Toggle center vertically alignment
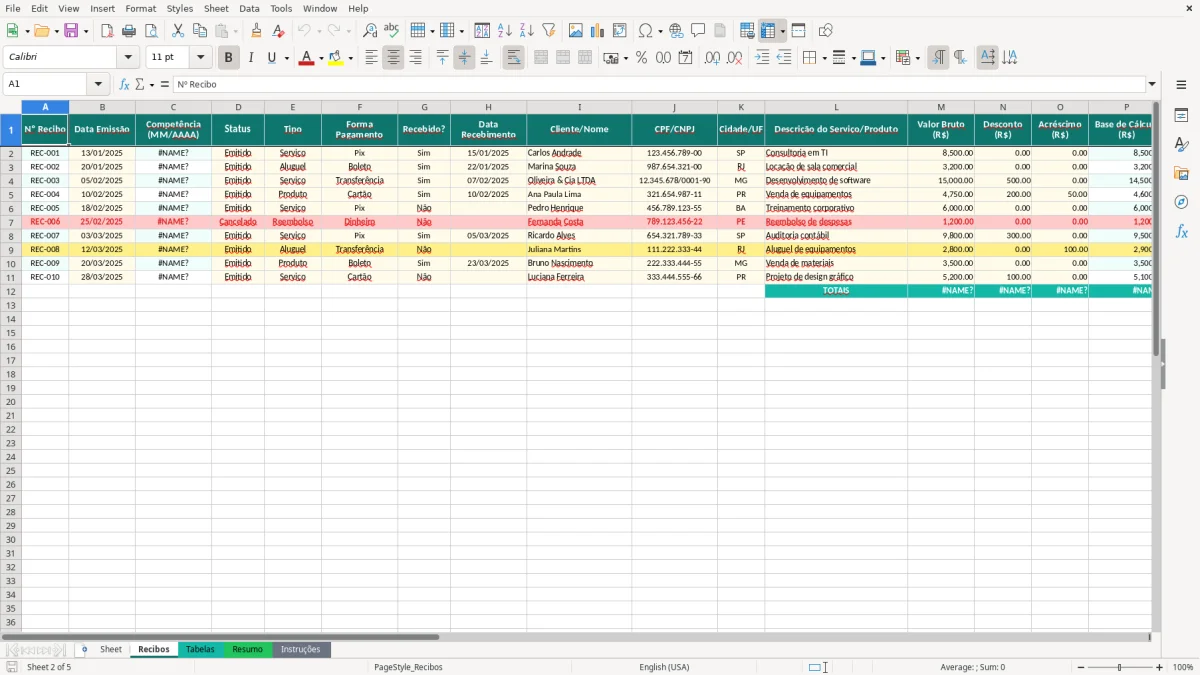Viewport: 1200px width, 675px height. click(x=464, y=58)
